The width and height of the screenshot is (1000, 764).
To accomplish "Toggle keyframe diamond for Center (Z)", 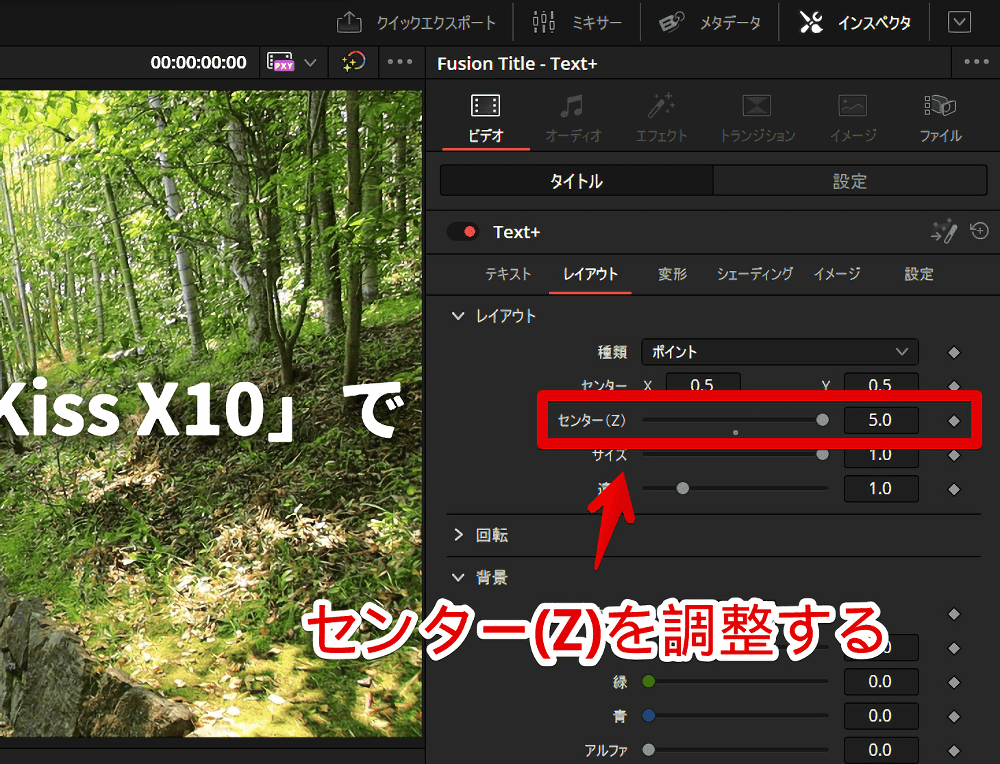I will [954, 421].
